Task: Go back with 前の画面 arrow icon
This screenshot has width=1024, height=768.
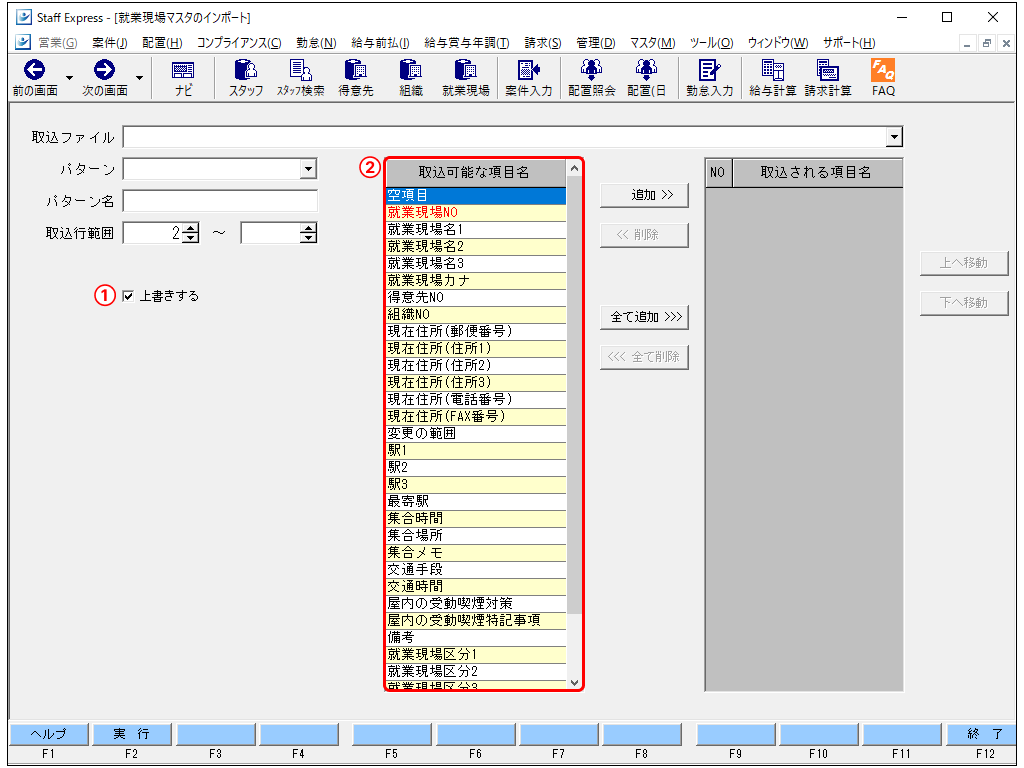Action: pyautogui.click(x=35, y=71)
